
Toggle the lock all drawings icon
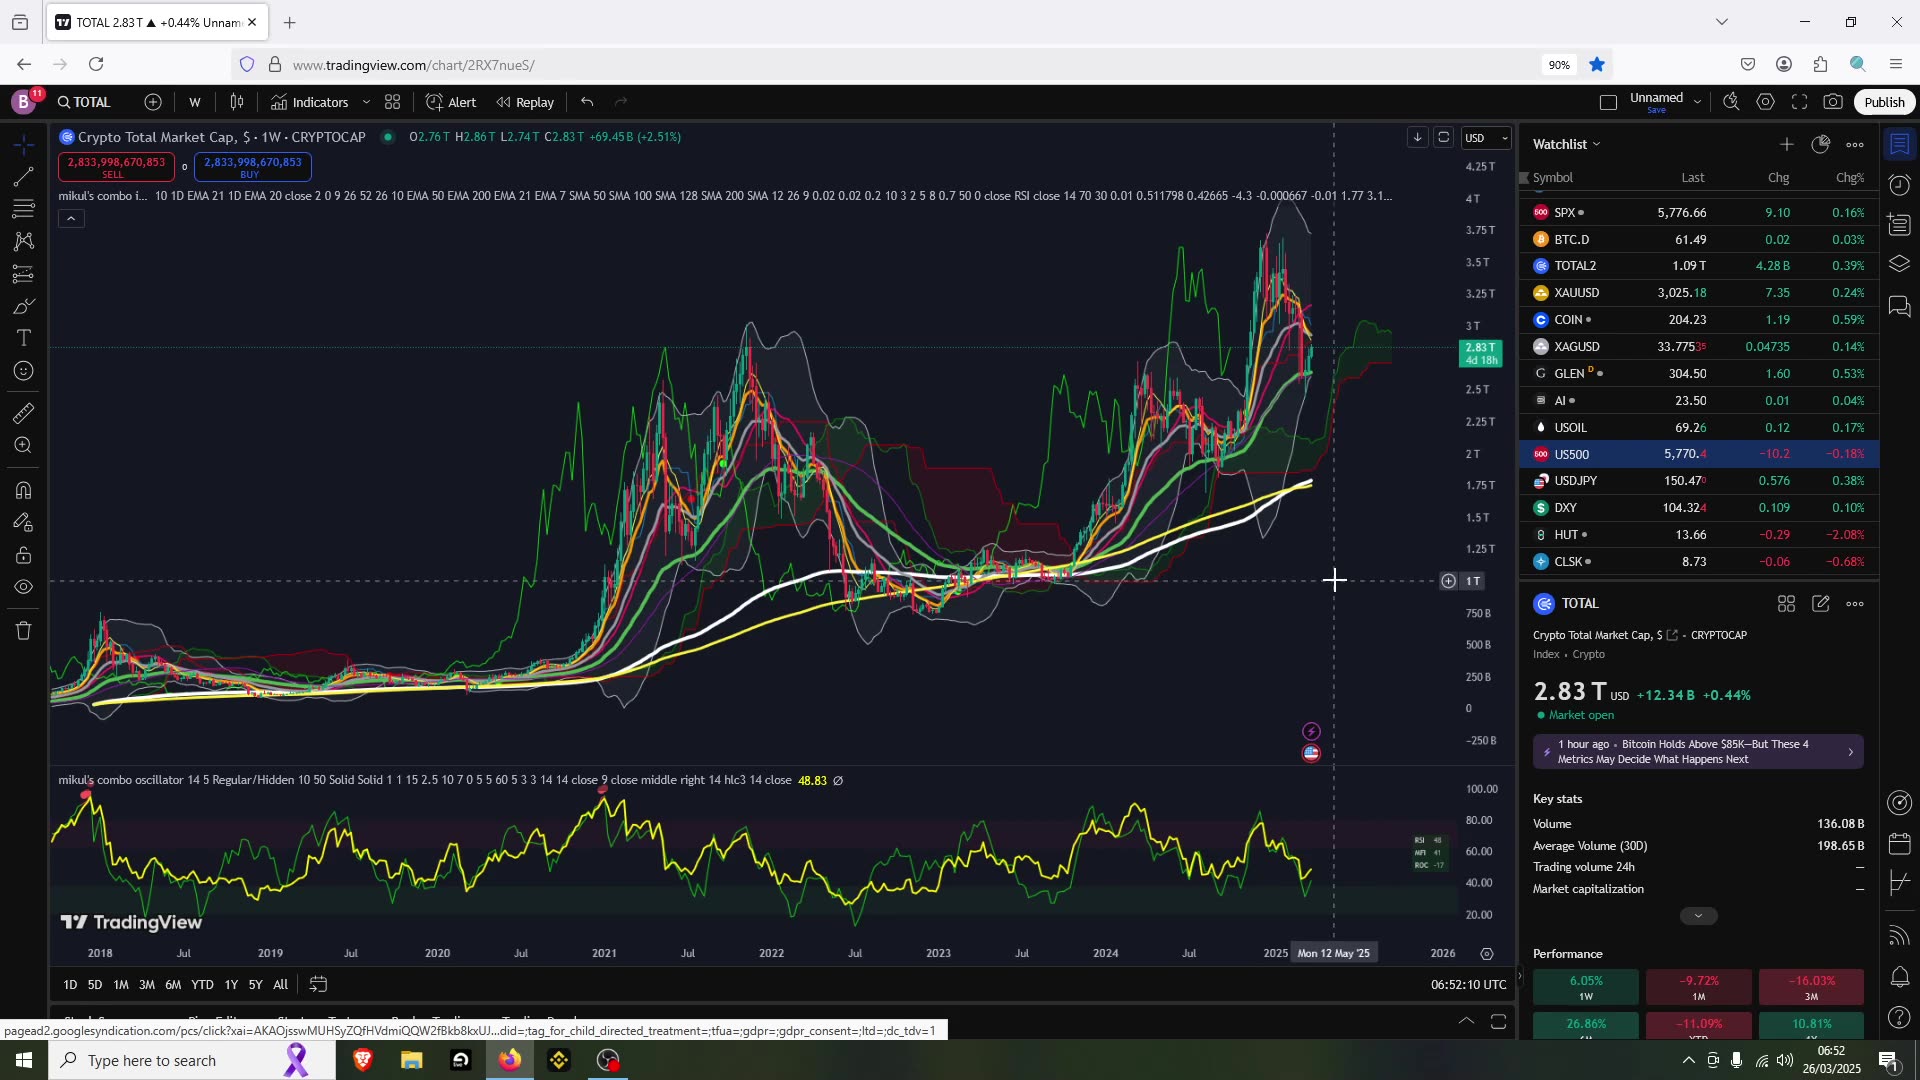pos(23,556)
